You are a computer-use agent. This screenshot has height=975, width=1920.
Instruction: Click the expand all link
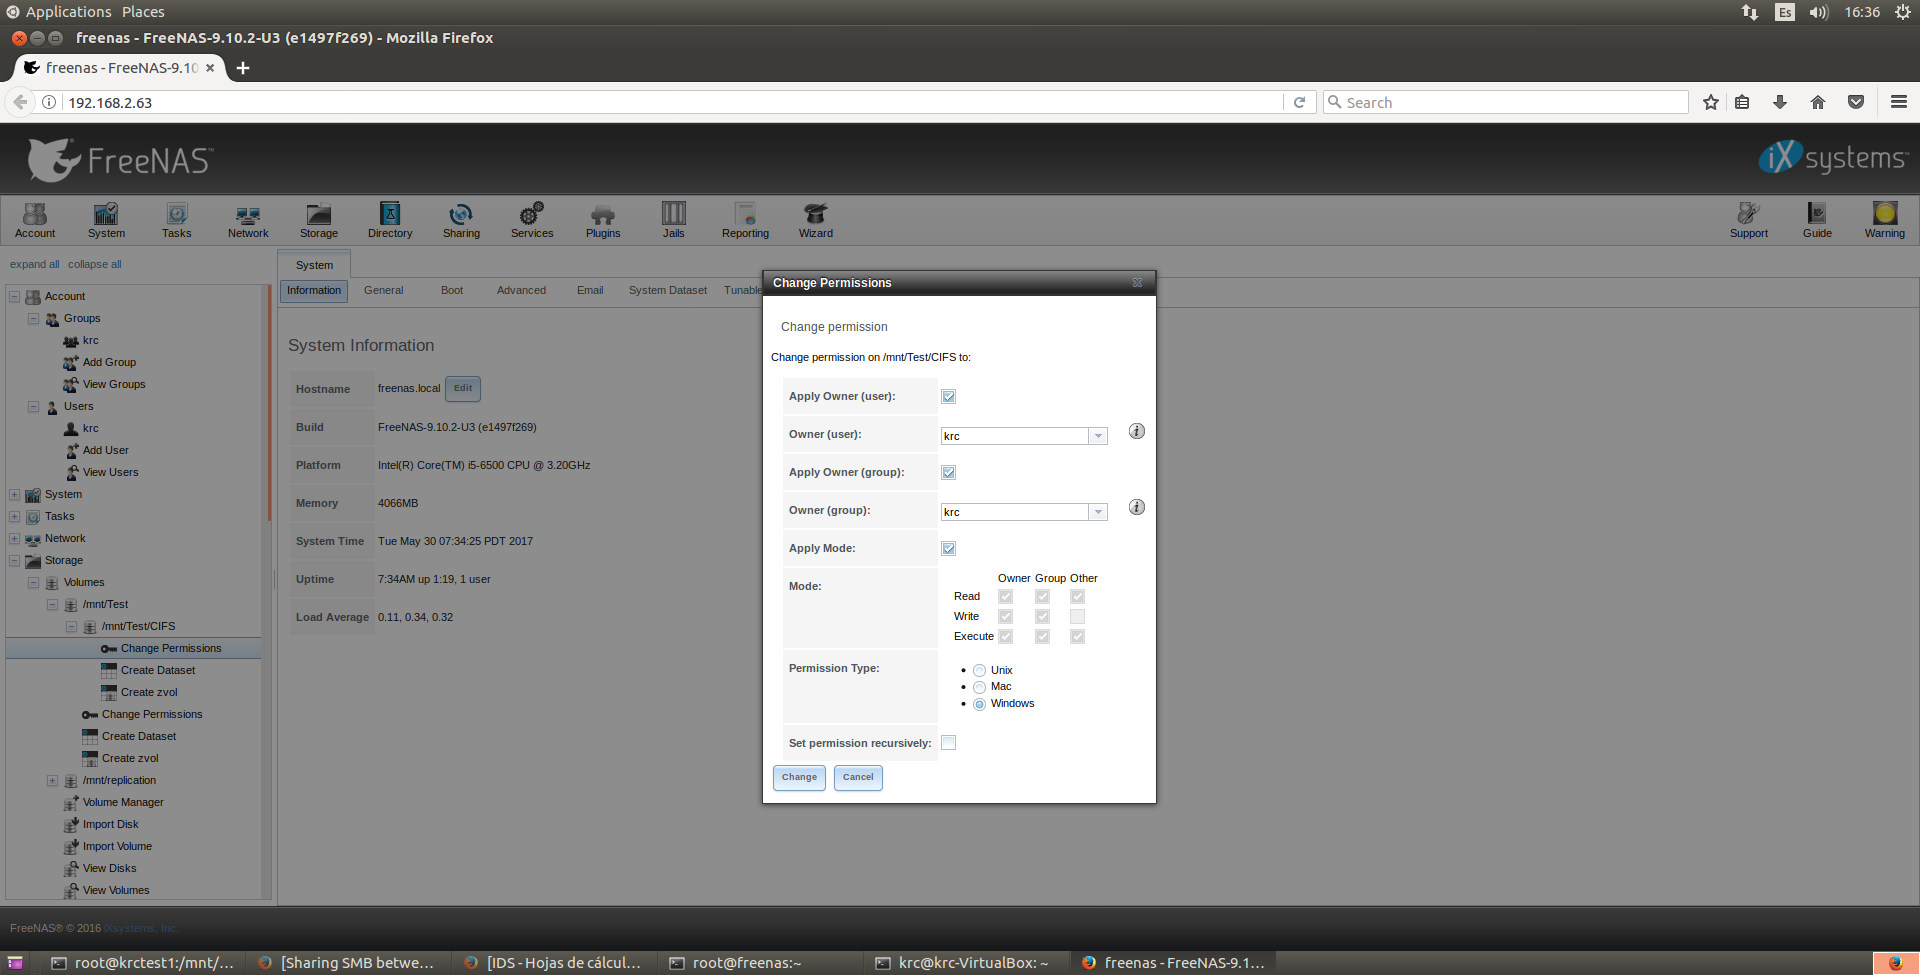pyautogui.click(x=34, y=264)
